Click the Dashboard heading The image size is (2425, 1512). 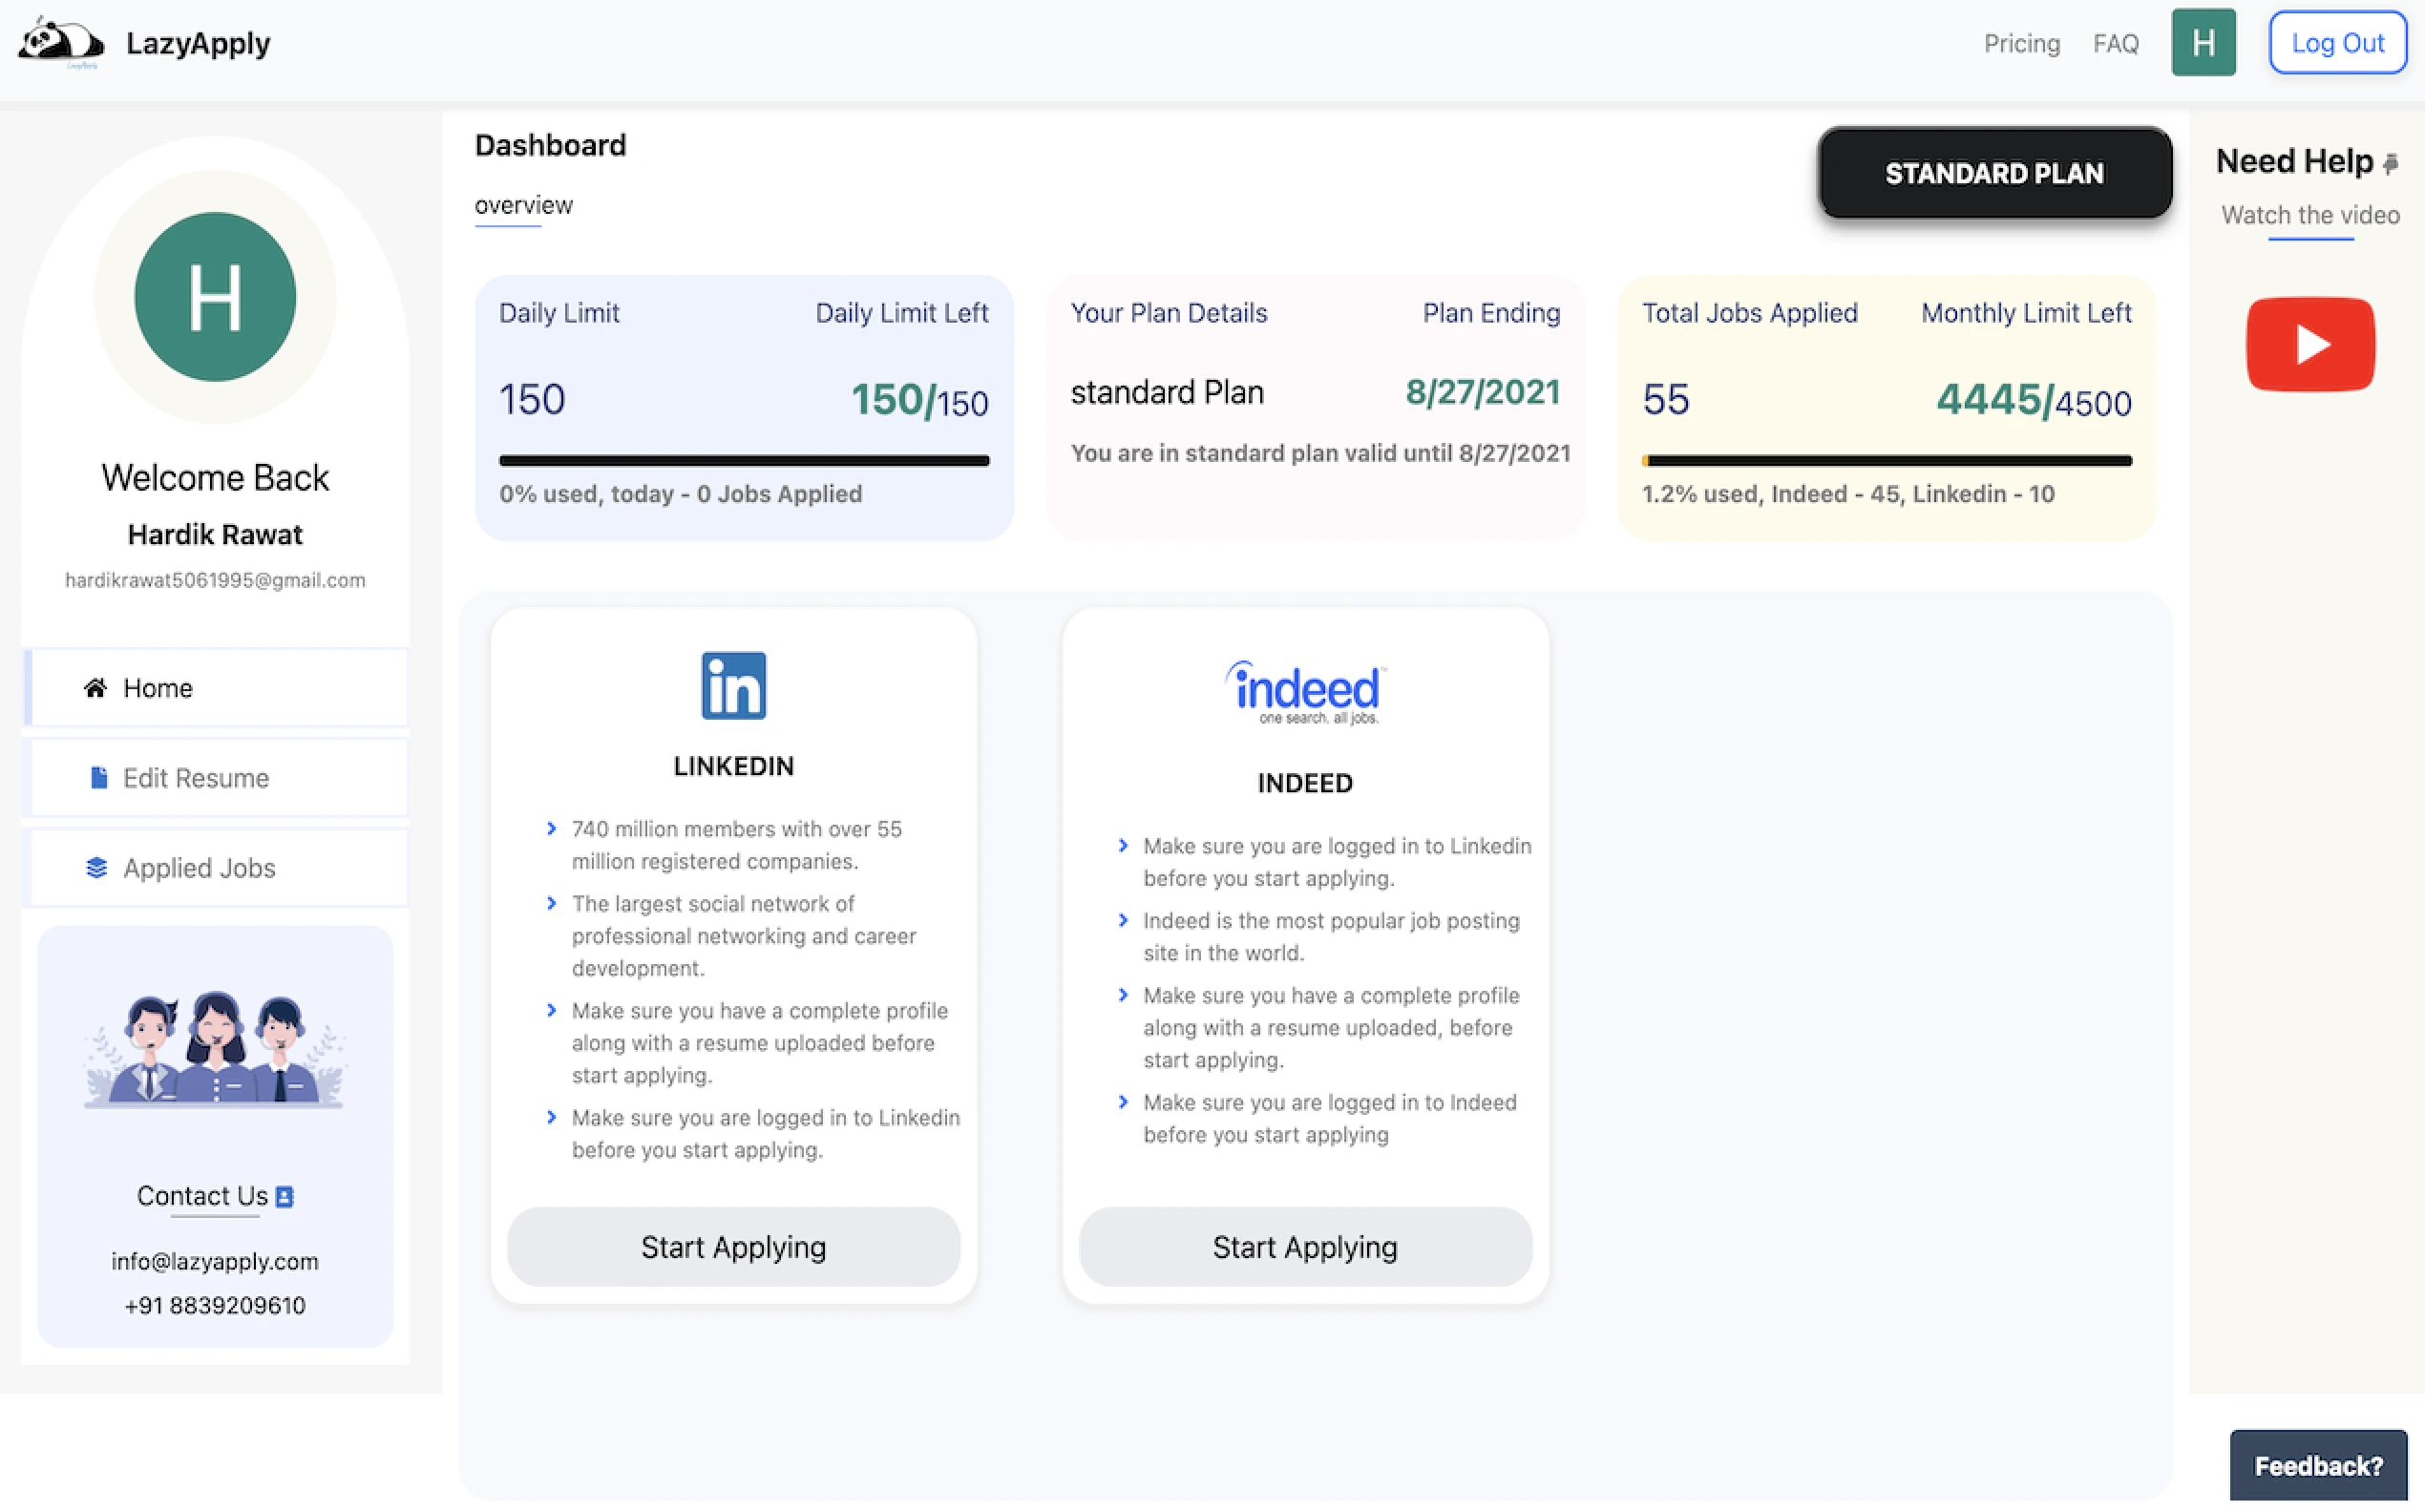pos(550,146)
